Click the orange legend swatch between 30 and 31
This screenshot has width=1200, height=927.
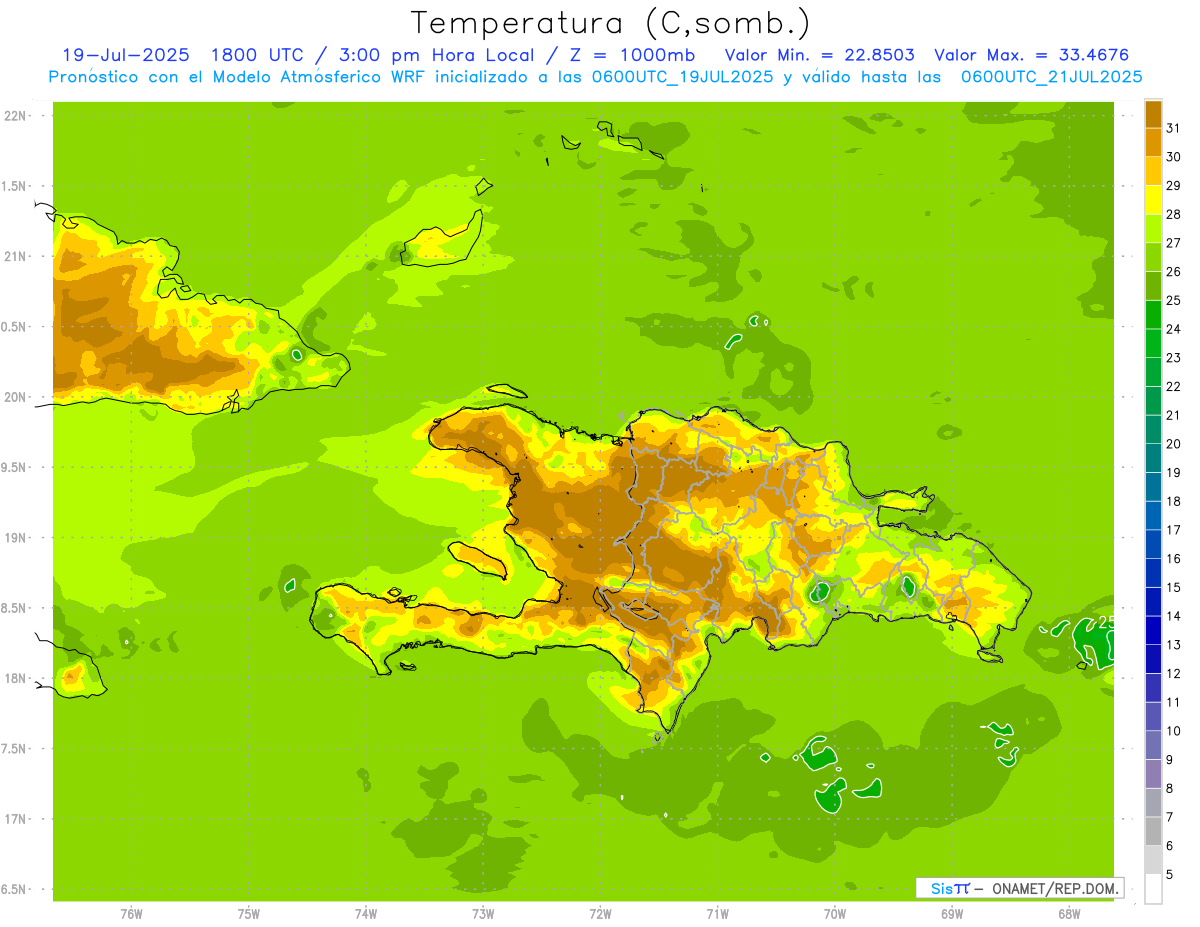[x=1153, y=141]
